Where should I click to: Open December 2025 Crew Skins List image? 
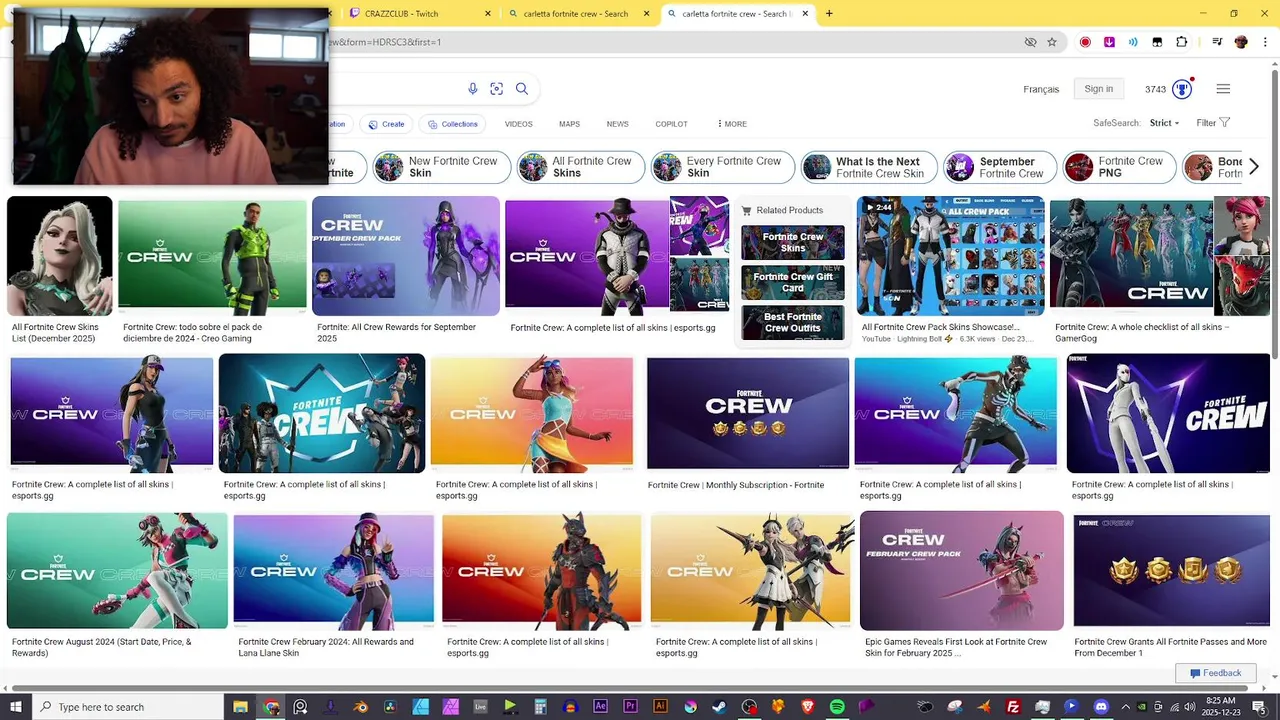pyautogui.click(x=60, y=256)
